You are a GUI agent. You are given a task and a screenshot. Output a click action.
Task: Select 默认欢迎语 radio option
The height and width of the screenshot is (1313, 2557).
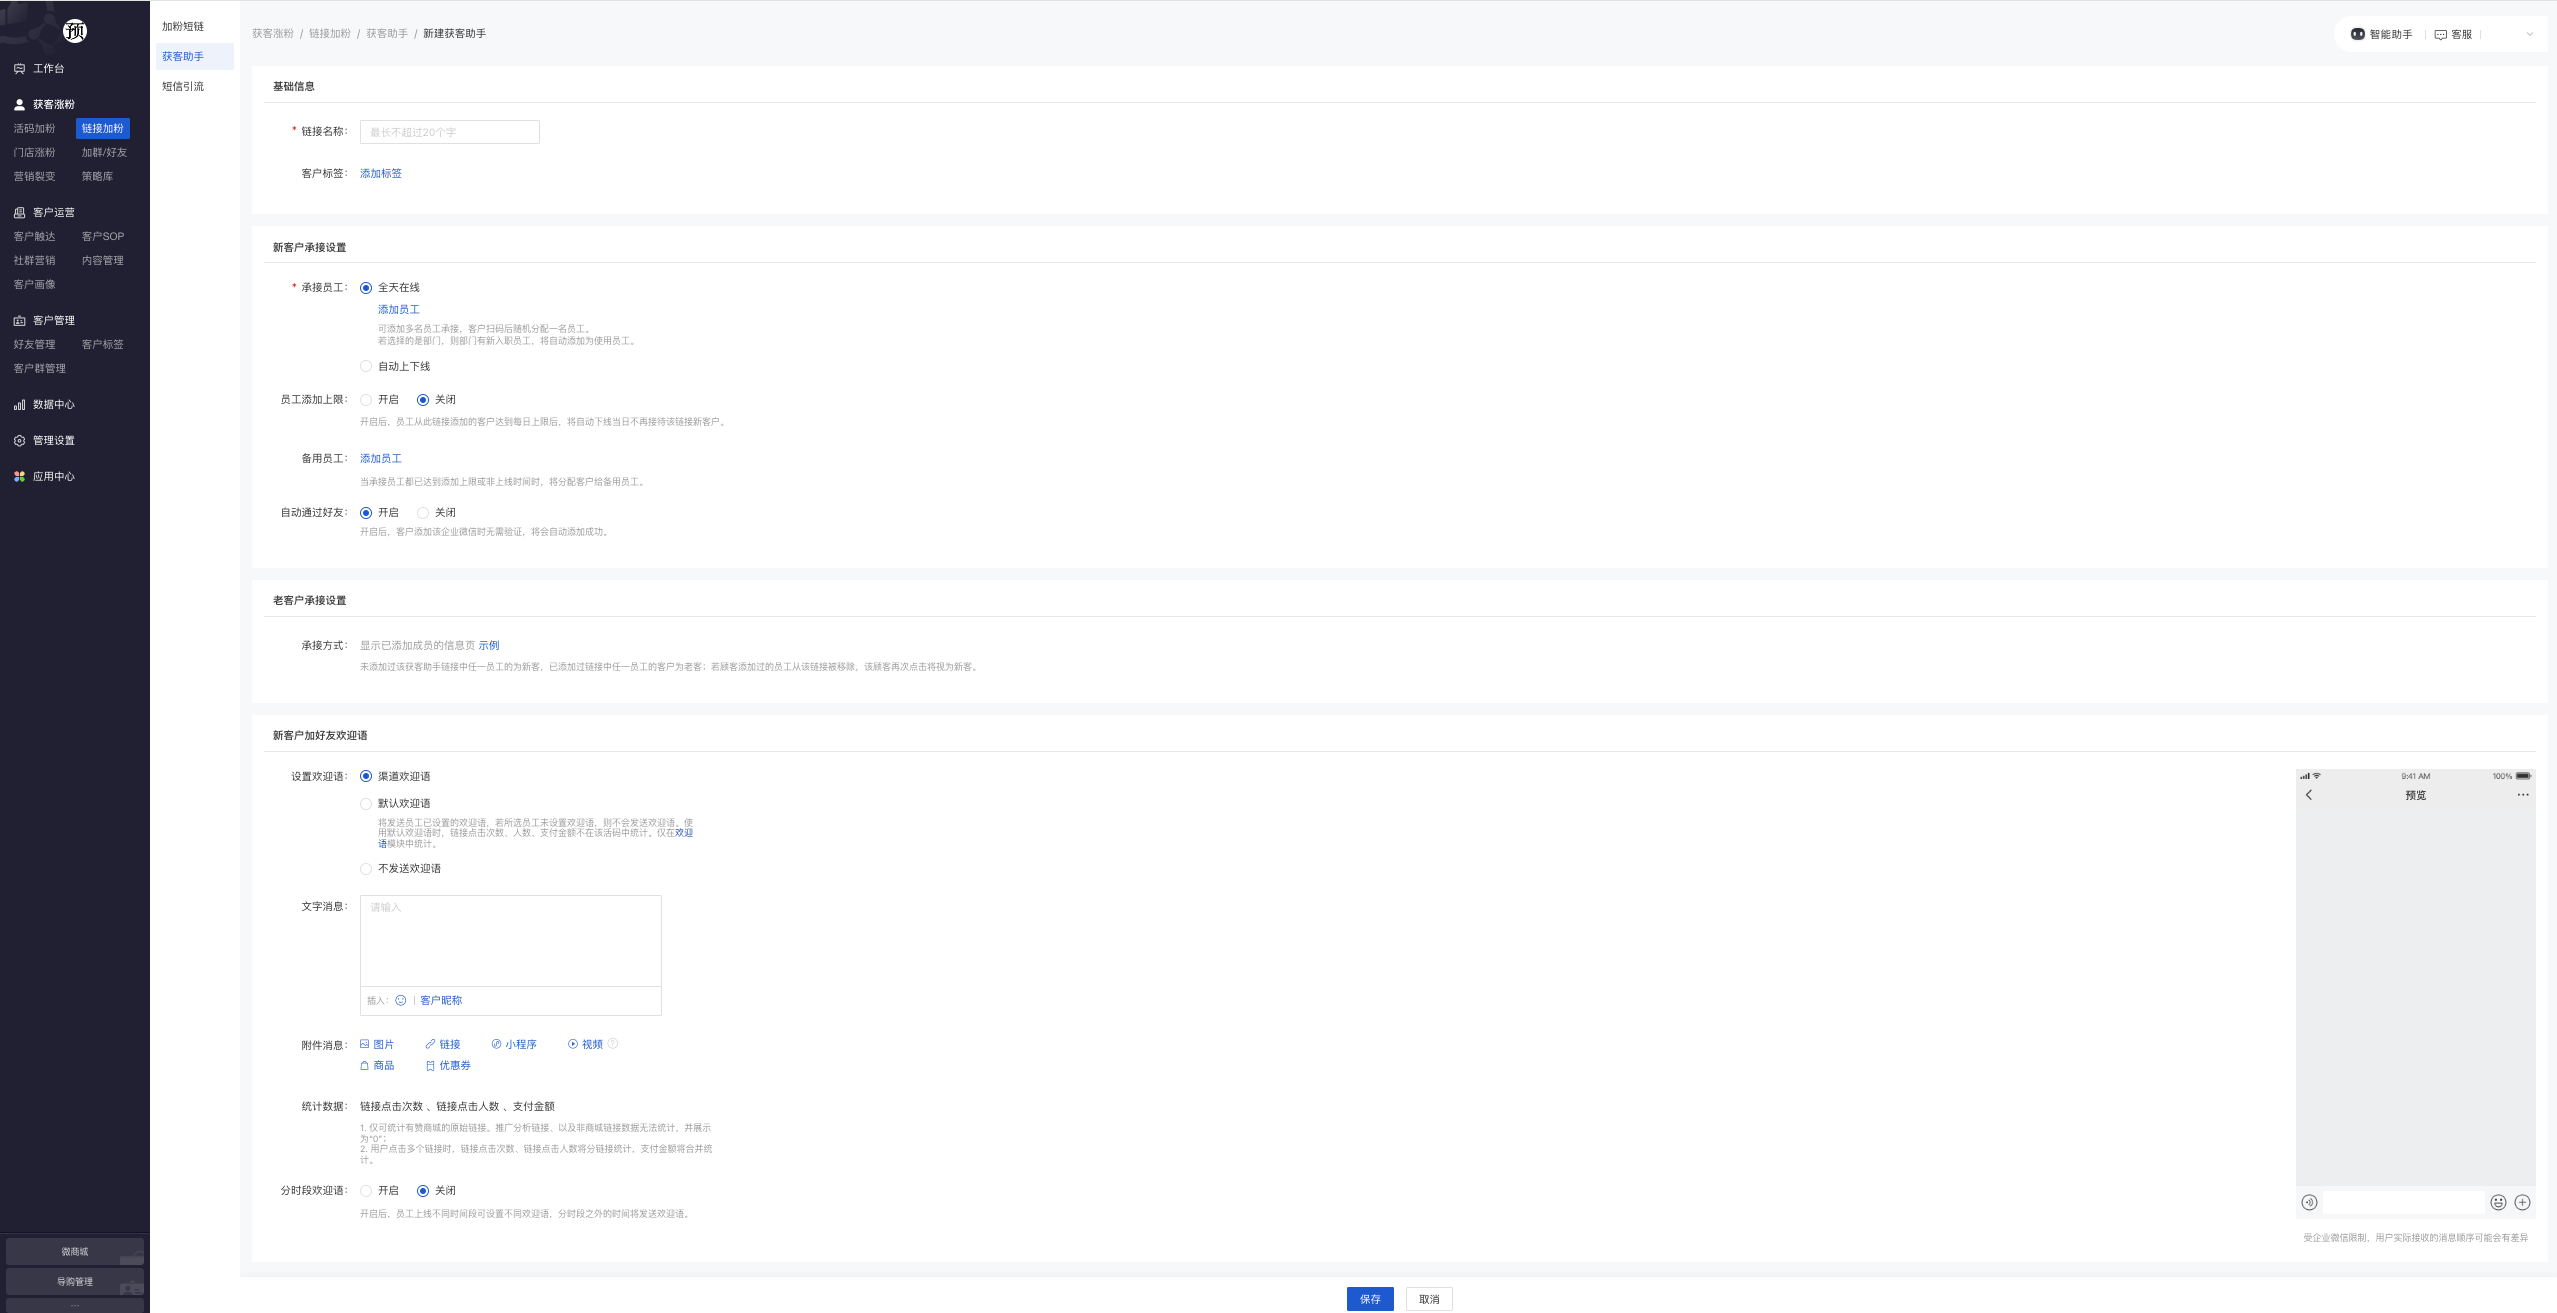366,804
